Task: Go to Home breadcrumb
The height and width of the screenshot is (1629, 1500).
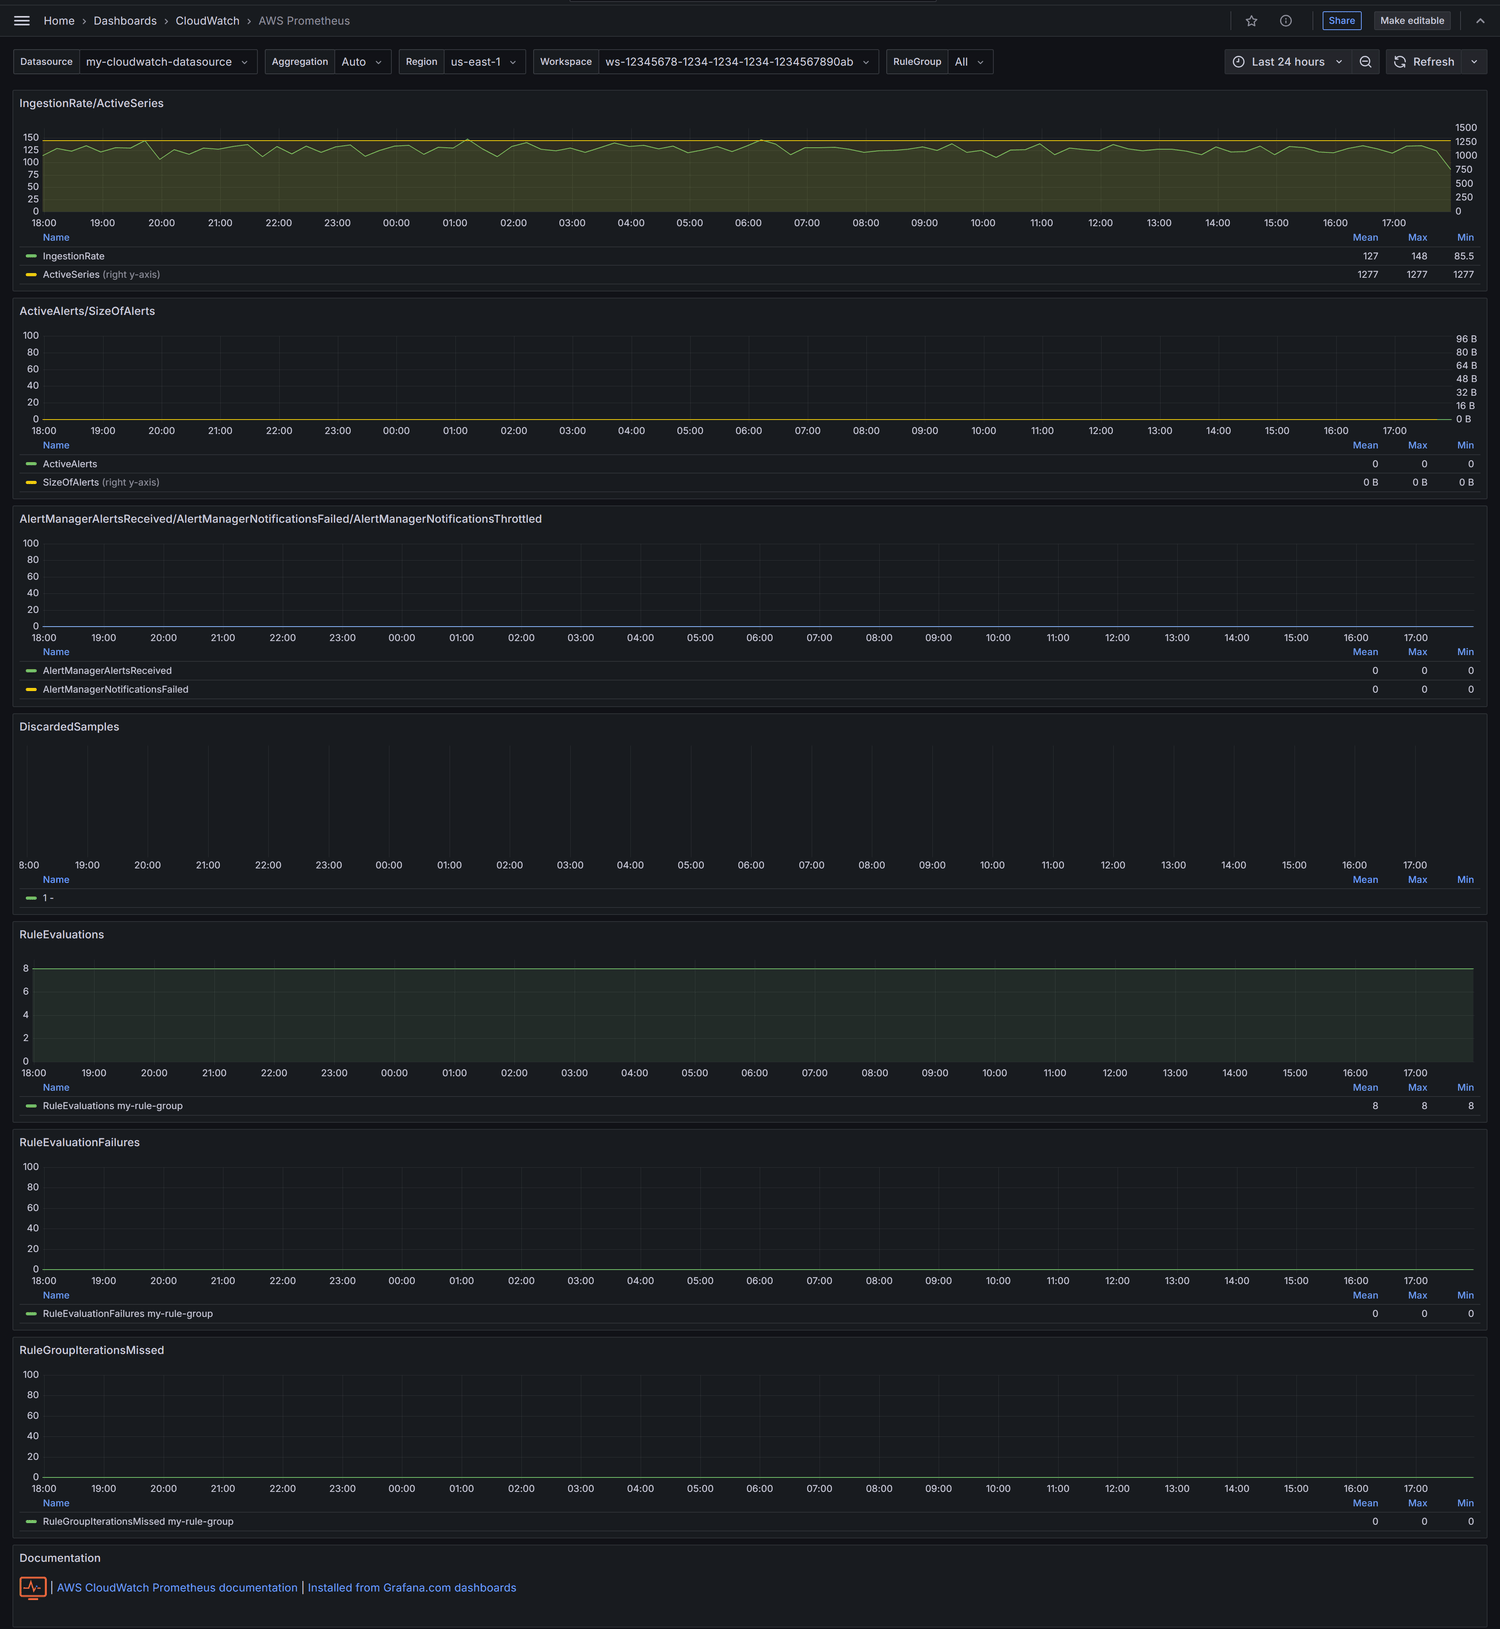Action: (x=59, y=21)
